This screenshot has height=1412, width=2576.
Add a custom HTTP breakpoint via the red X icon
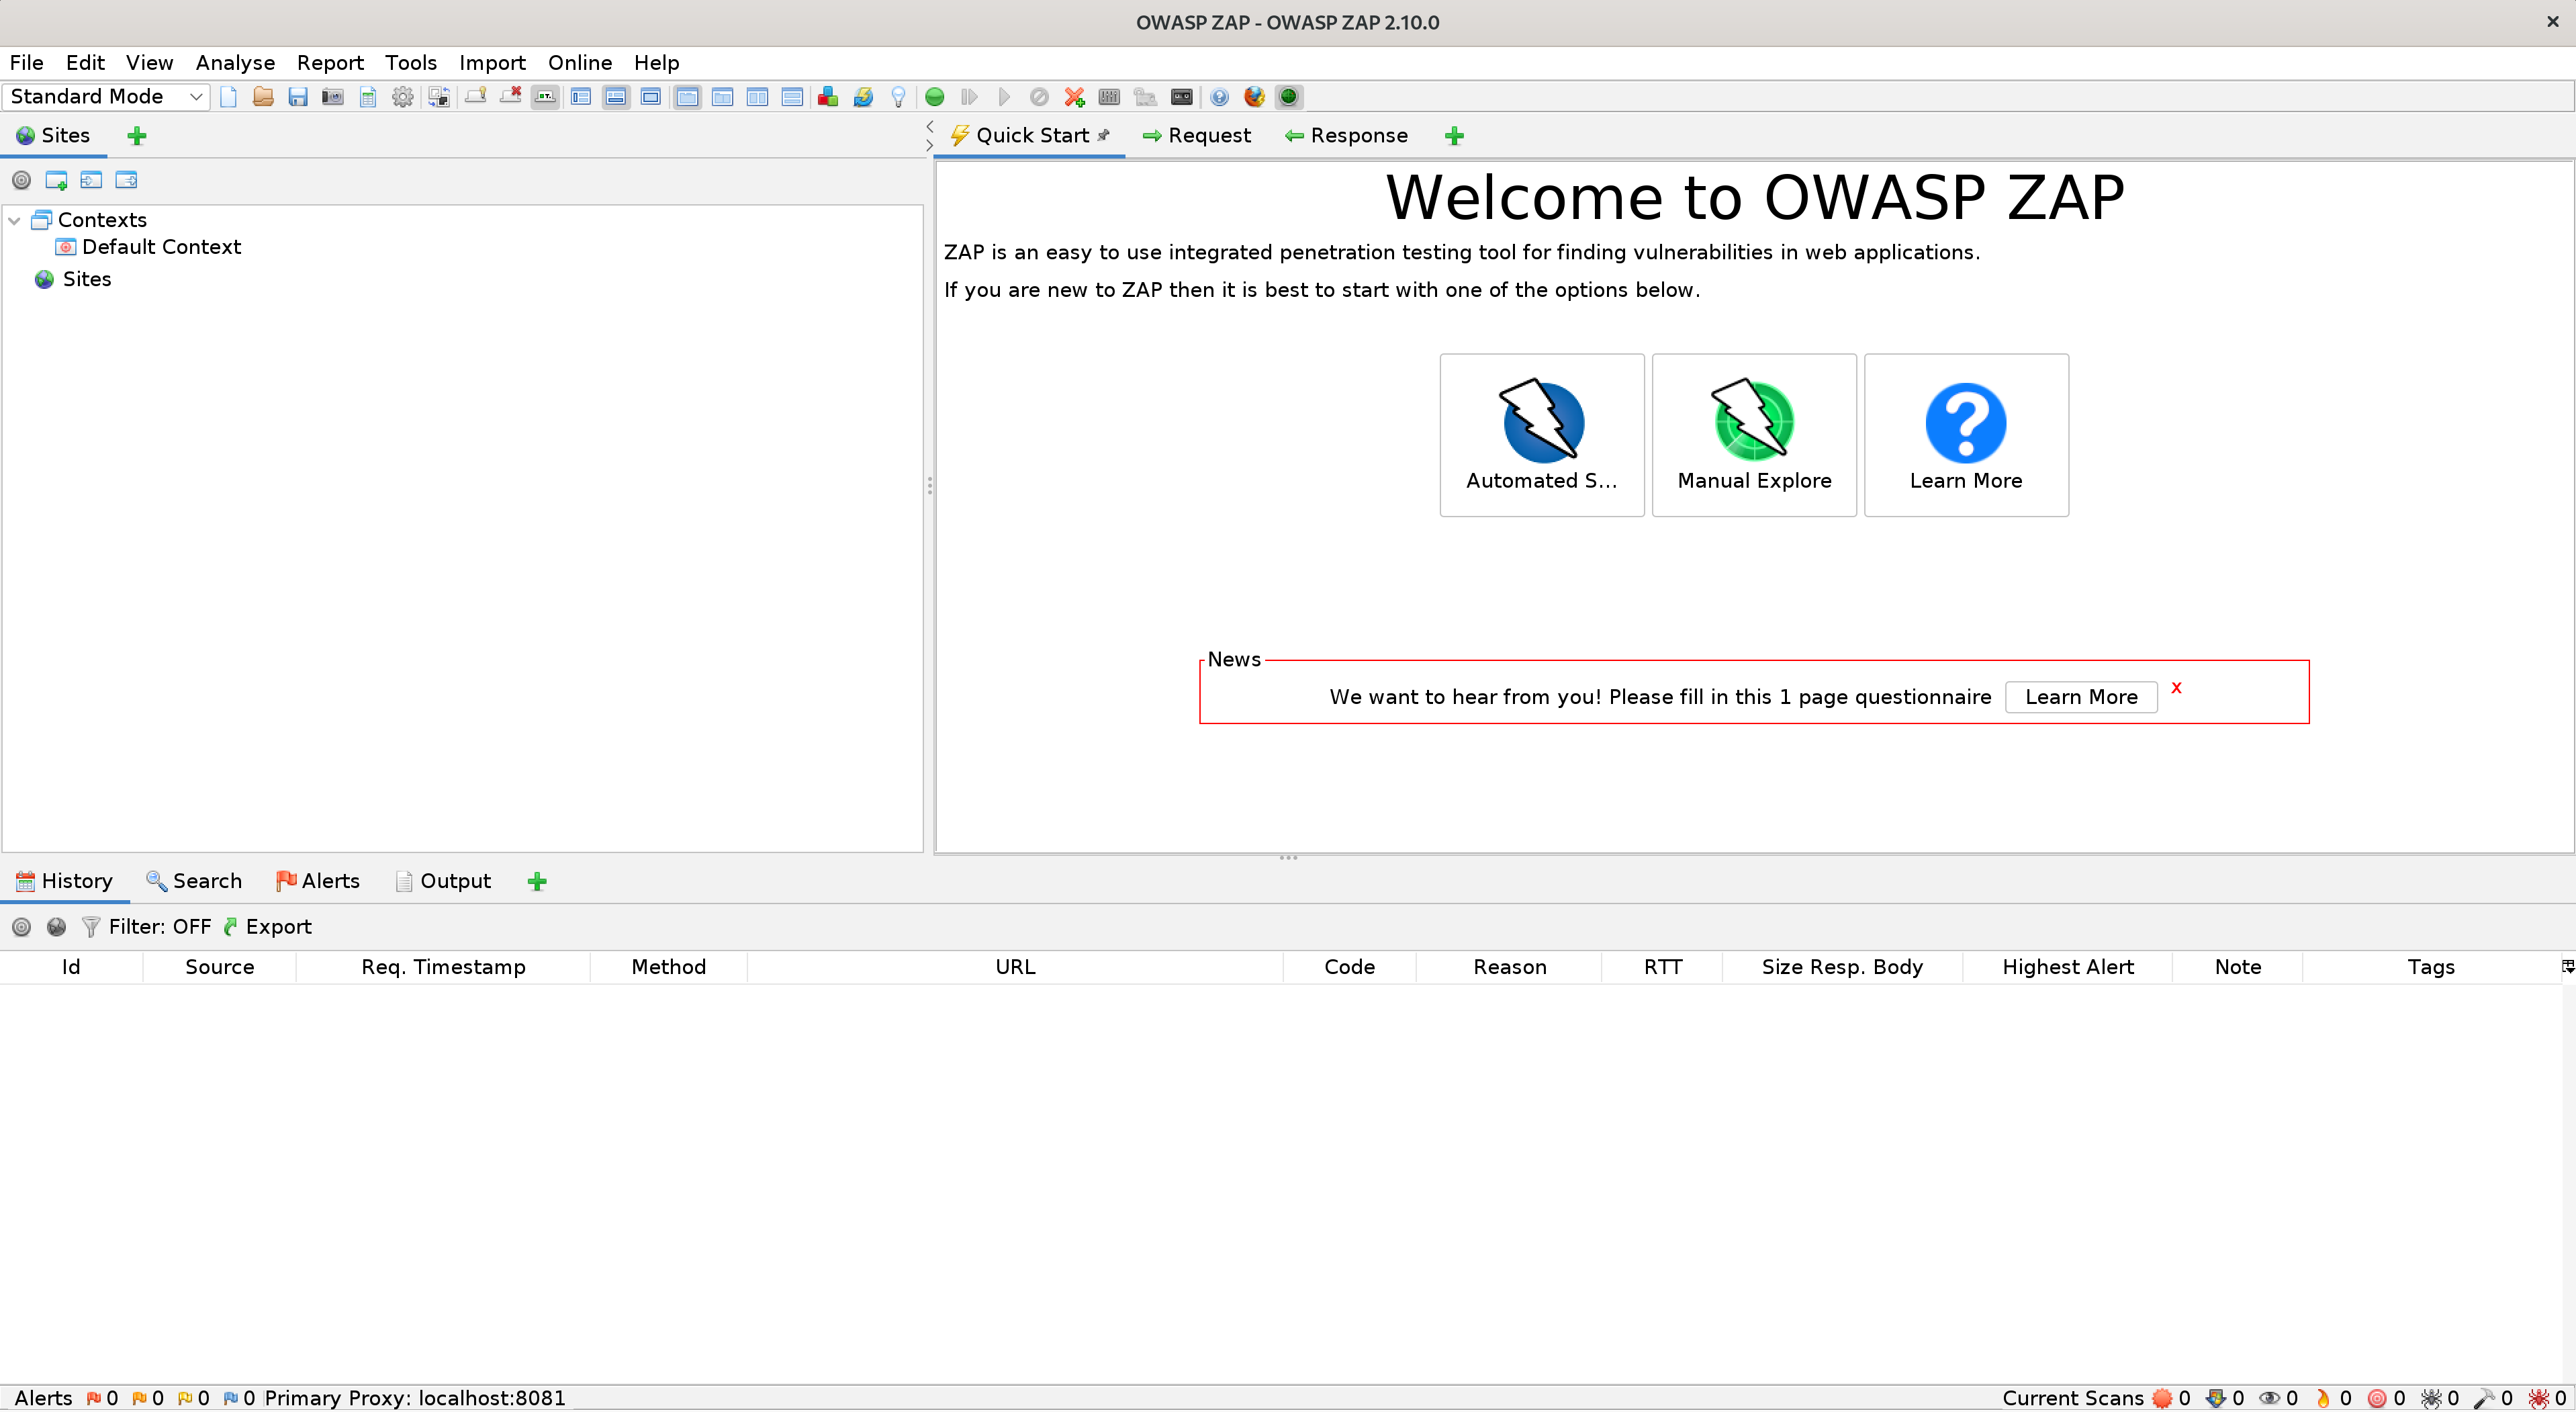1075,97
